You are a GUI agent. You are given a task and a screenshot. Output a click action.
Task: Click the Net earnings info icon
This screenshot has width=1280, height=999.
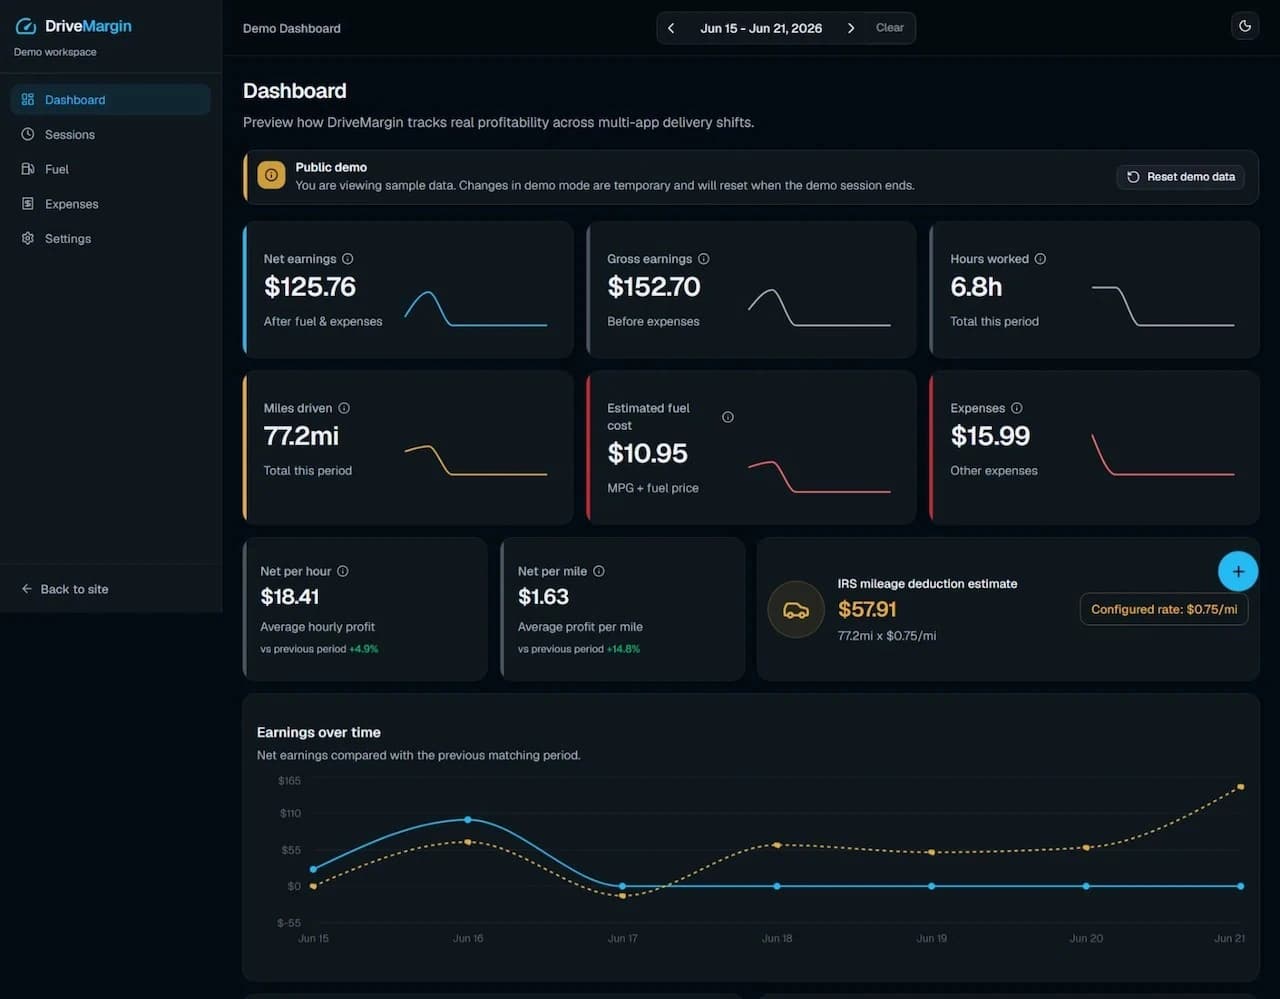pyautogui.click(x=347, y=259)
